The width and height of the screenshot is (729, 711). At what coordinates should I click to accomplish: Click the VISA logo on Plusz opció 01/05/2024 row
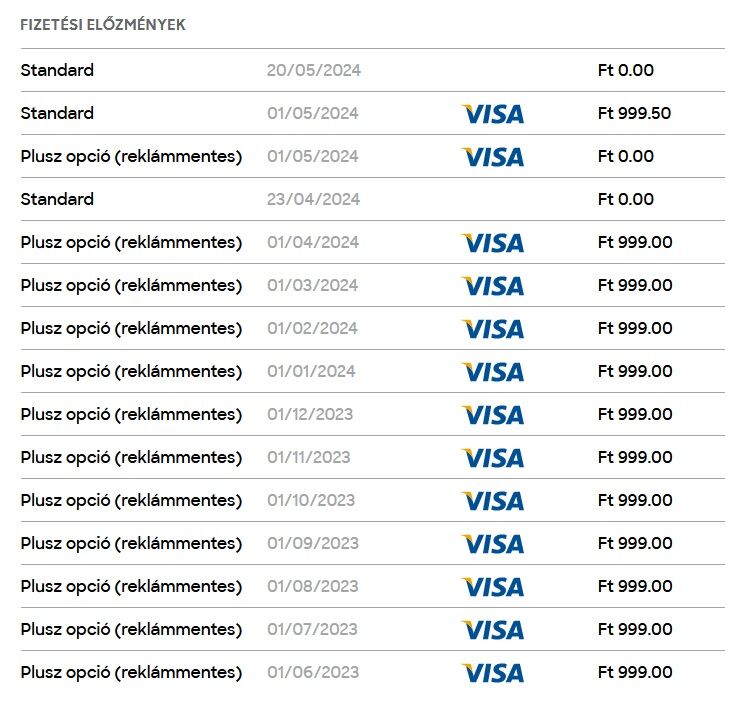point(493,157)
